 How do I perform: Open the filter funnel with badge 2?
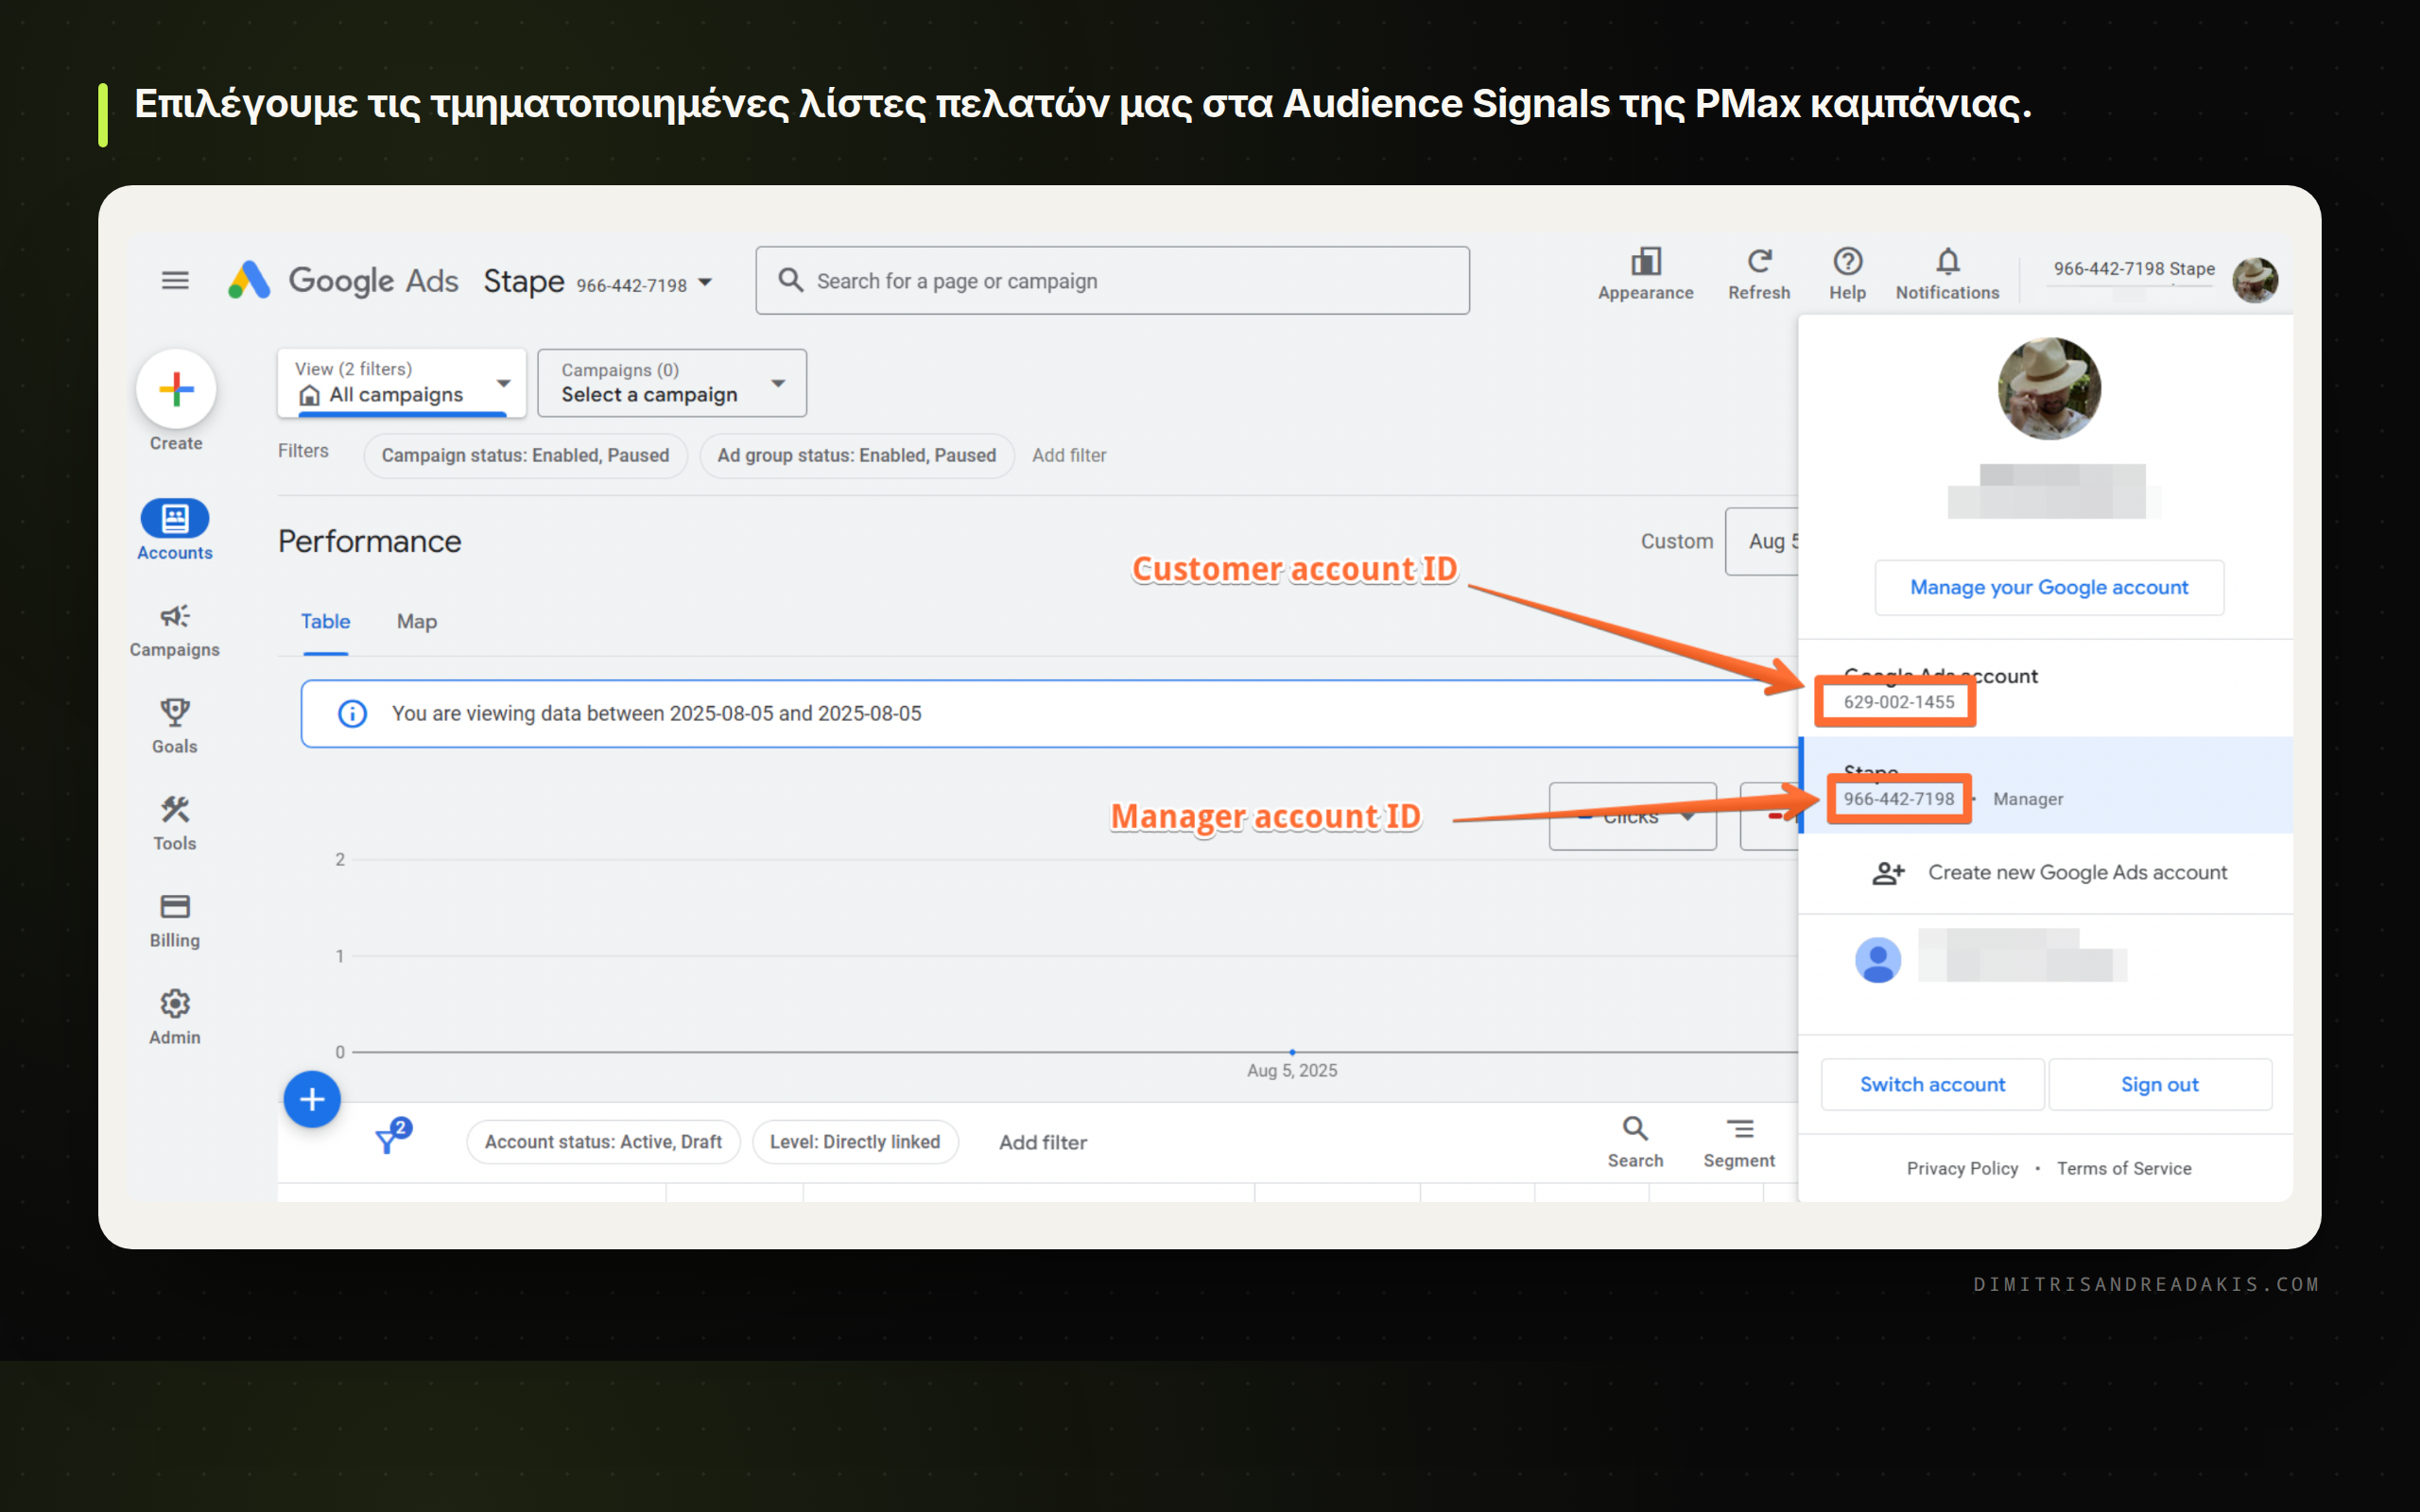tap(391, 1137)
